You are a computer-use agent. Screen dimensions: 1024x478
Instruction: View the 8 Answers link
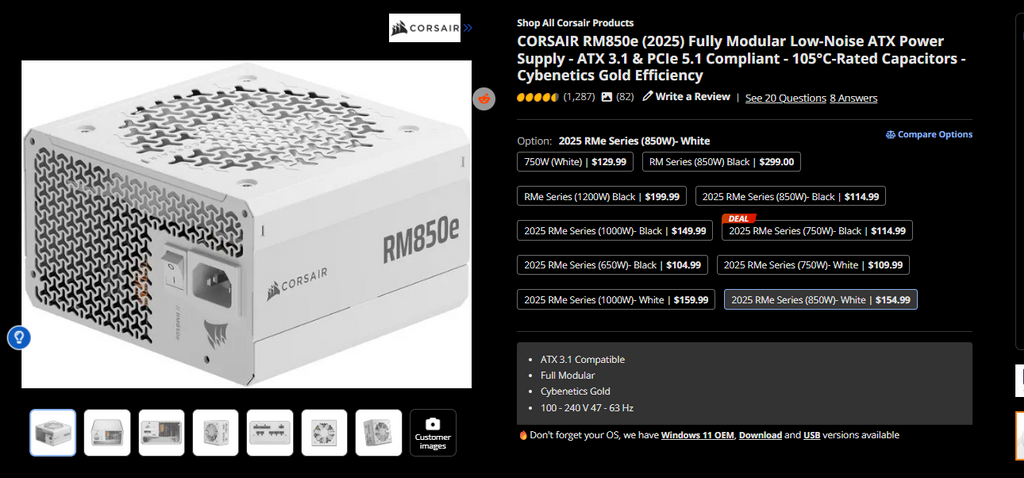(x=854, y=98)
